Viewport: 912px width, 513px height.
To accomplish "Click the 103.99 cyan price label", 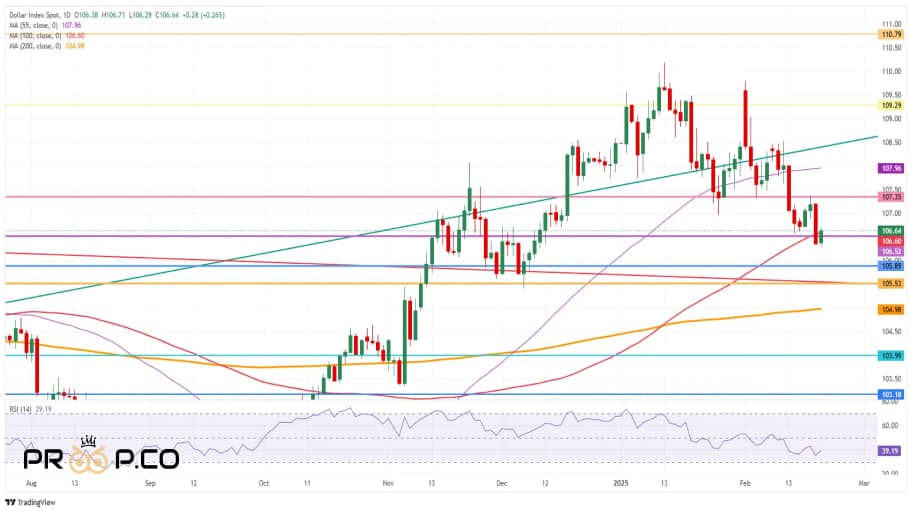I will click(x=891, y=356).
